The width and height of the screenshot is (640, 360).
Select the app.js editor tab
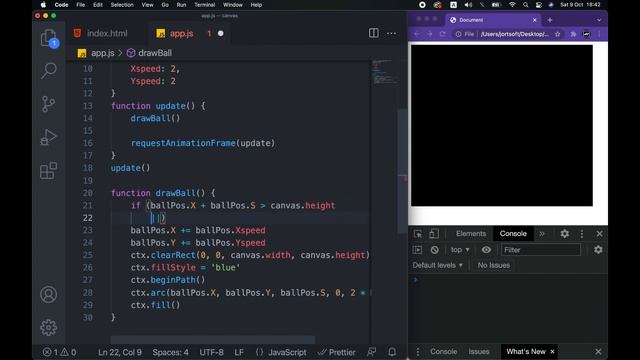click(189, 33)
